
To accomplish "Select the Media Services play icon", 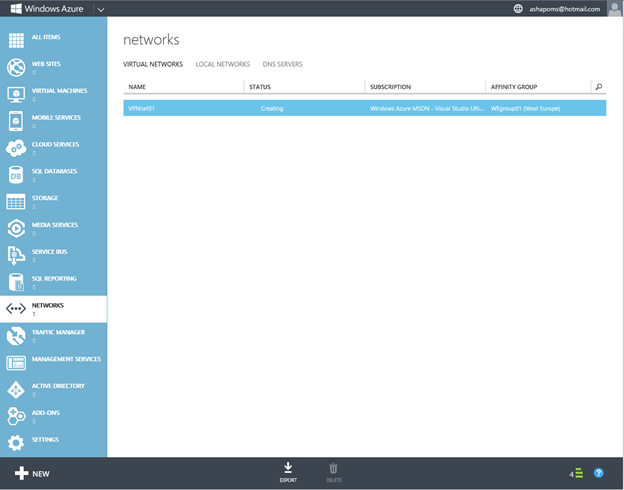I will (16, 228).
